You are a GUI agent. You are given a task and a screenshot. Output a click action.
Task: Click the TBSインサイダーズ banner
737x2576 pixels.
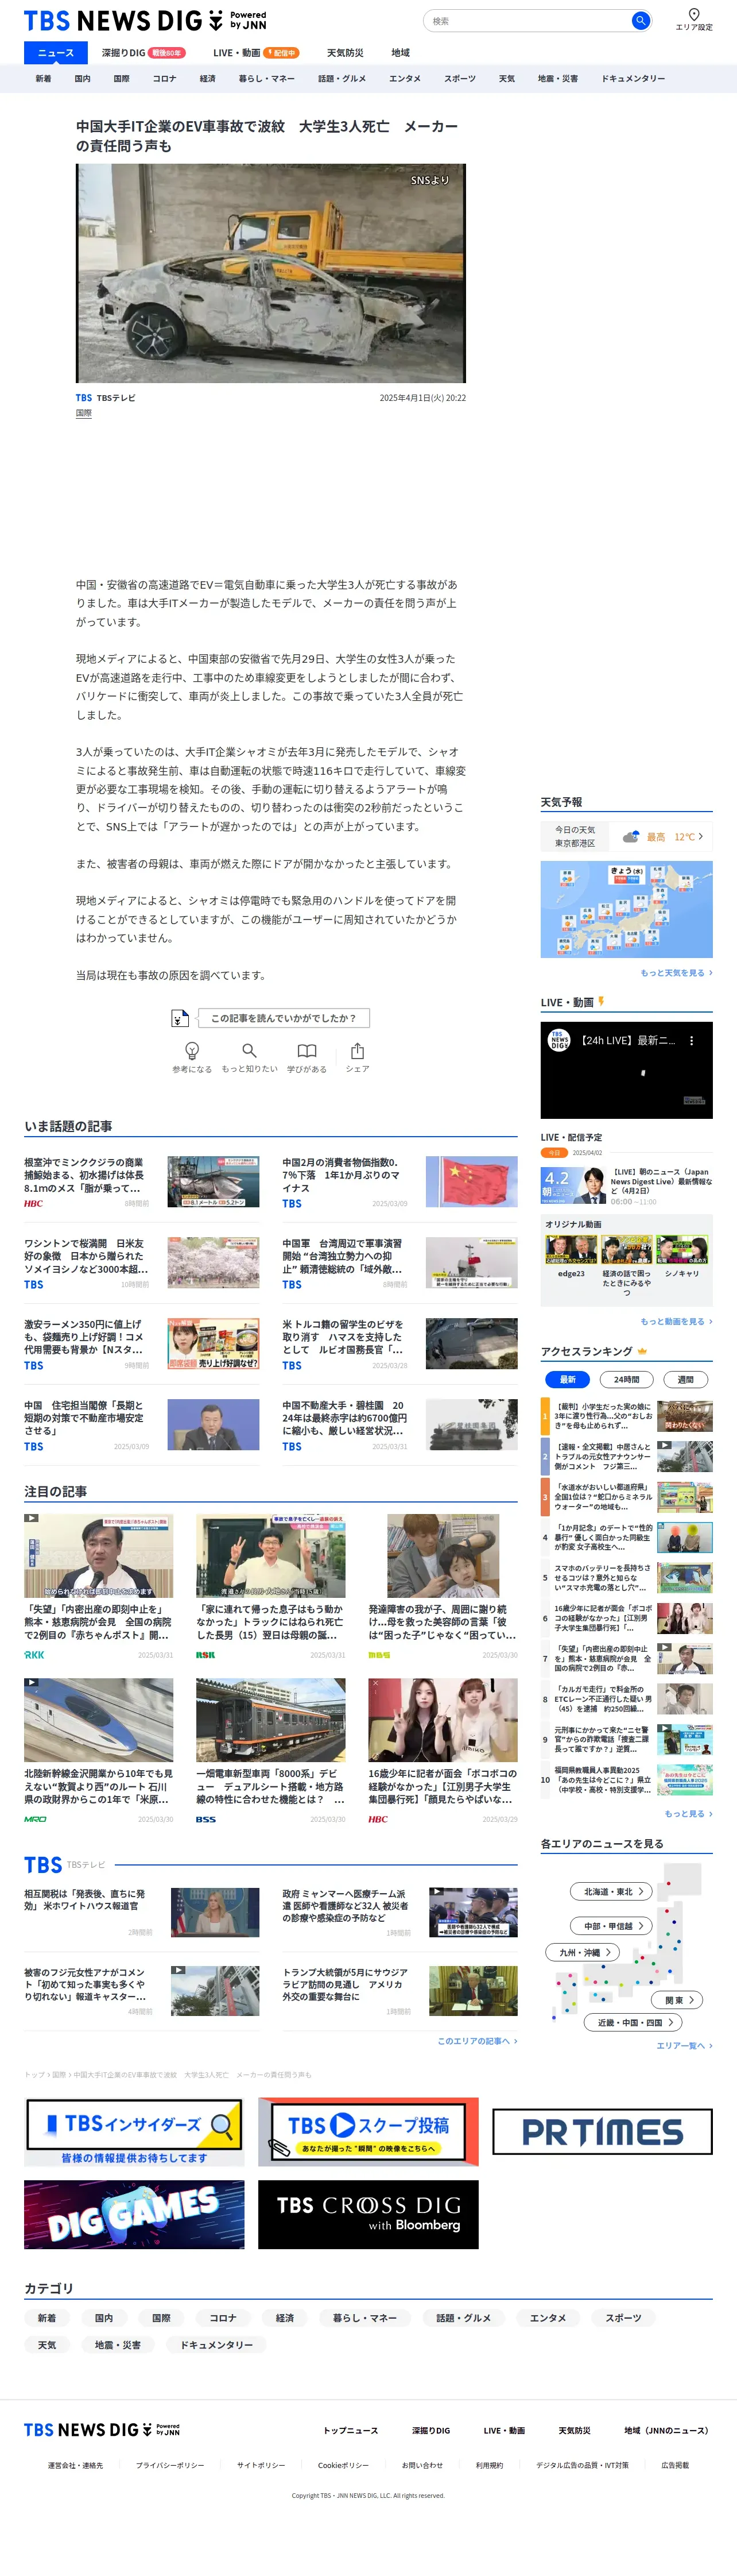tap(134, 2132)
